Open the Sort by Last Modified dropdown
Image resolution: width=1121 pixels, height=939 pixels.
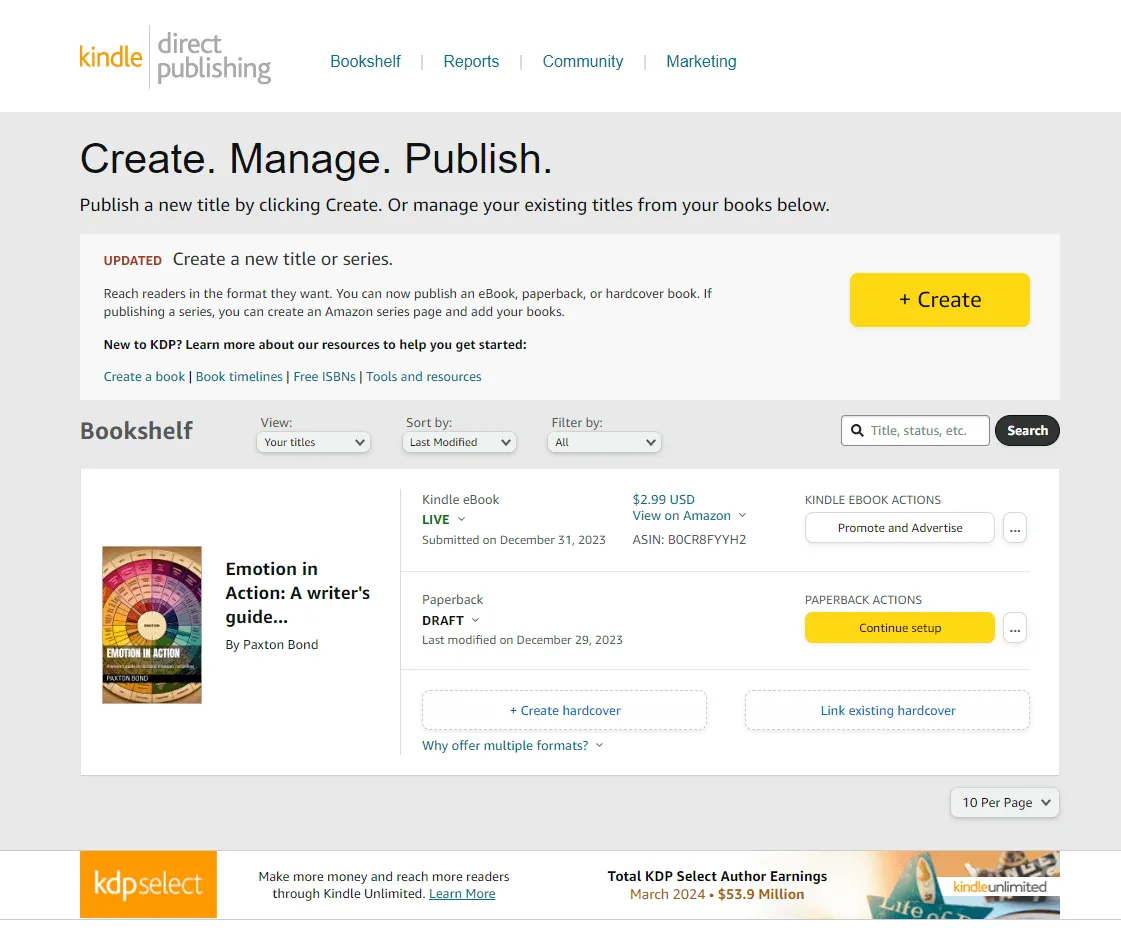[459, 442]
